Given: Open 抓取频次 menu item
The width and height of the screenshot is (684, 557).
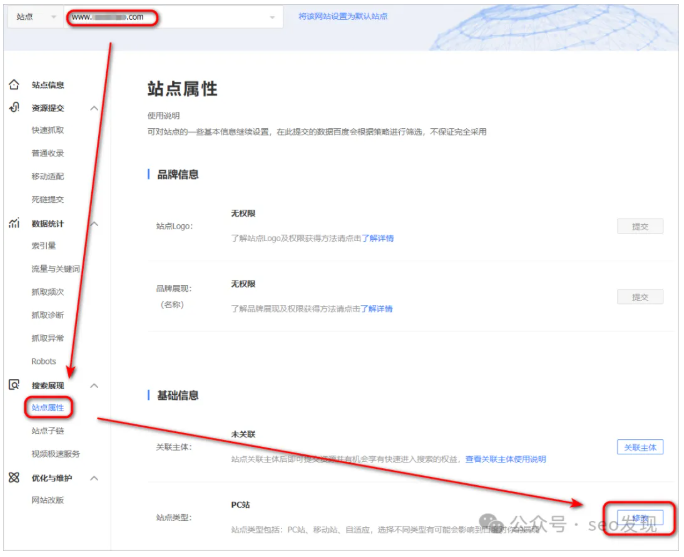Looking at the screenshot, I should point(48,292).
